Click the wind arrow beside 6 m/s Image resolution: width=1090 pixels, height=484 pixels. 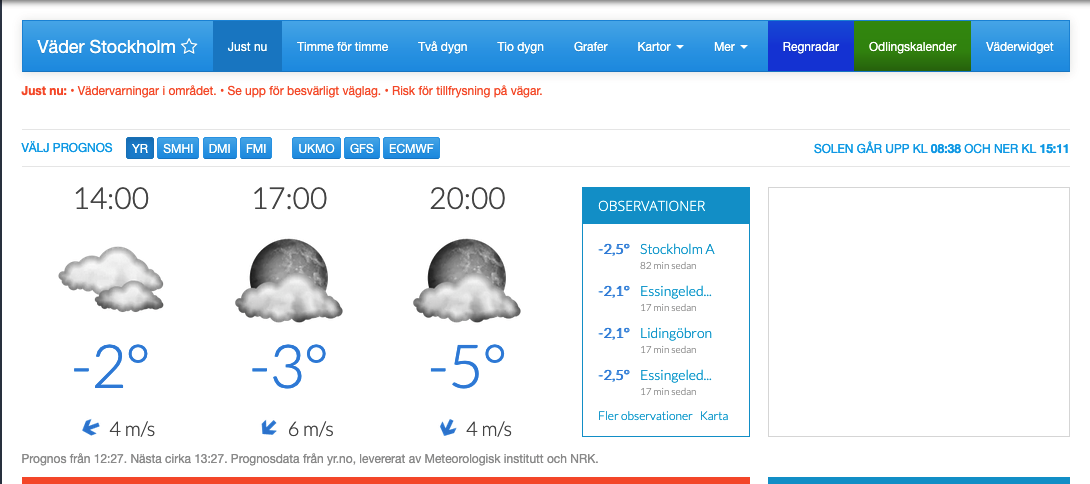268,428
